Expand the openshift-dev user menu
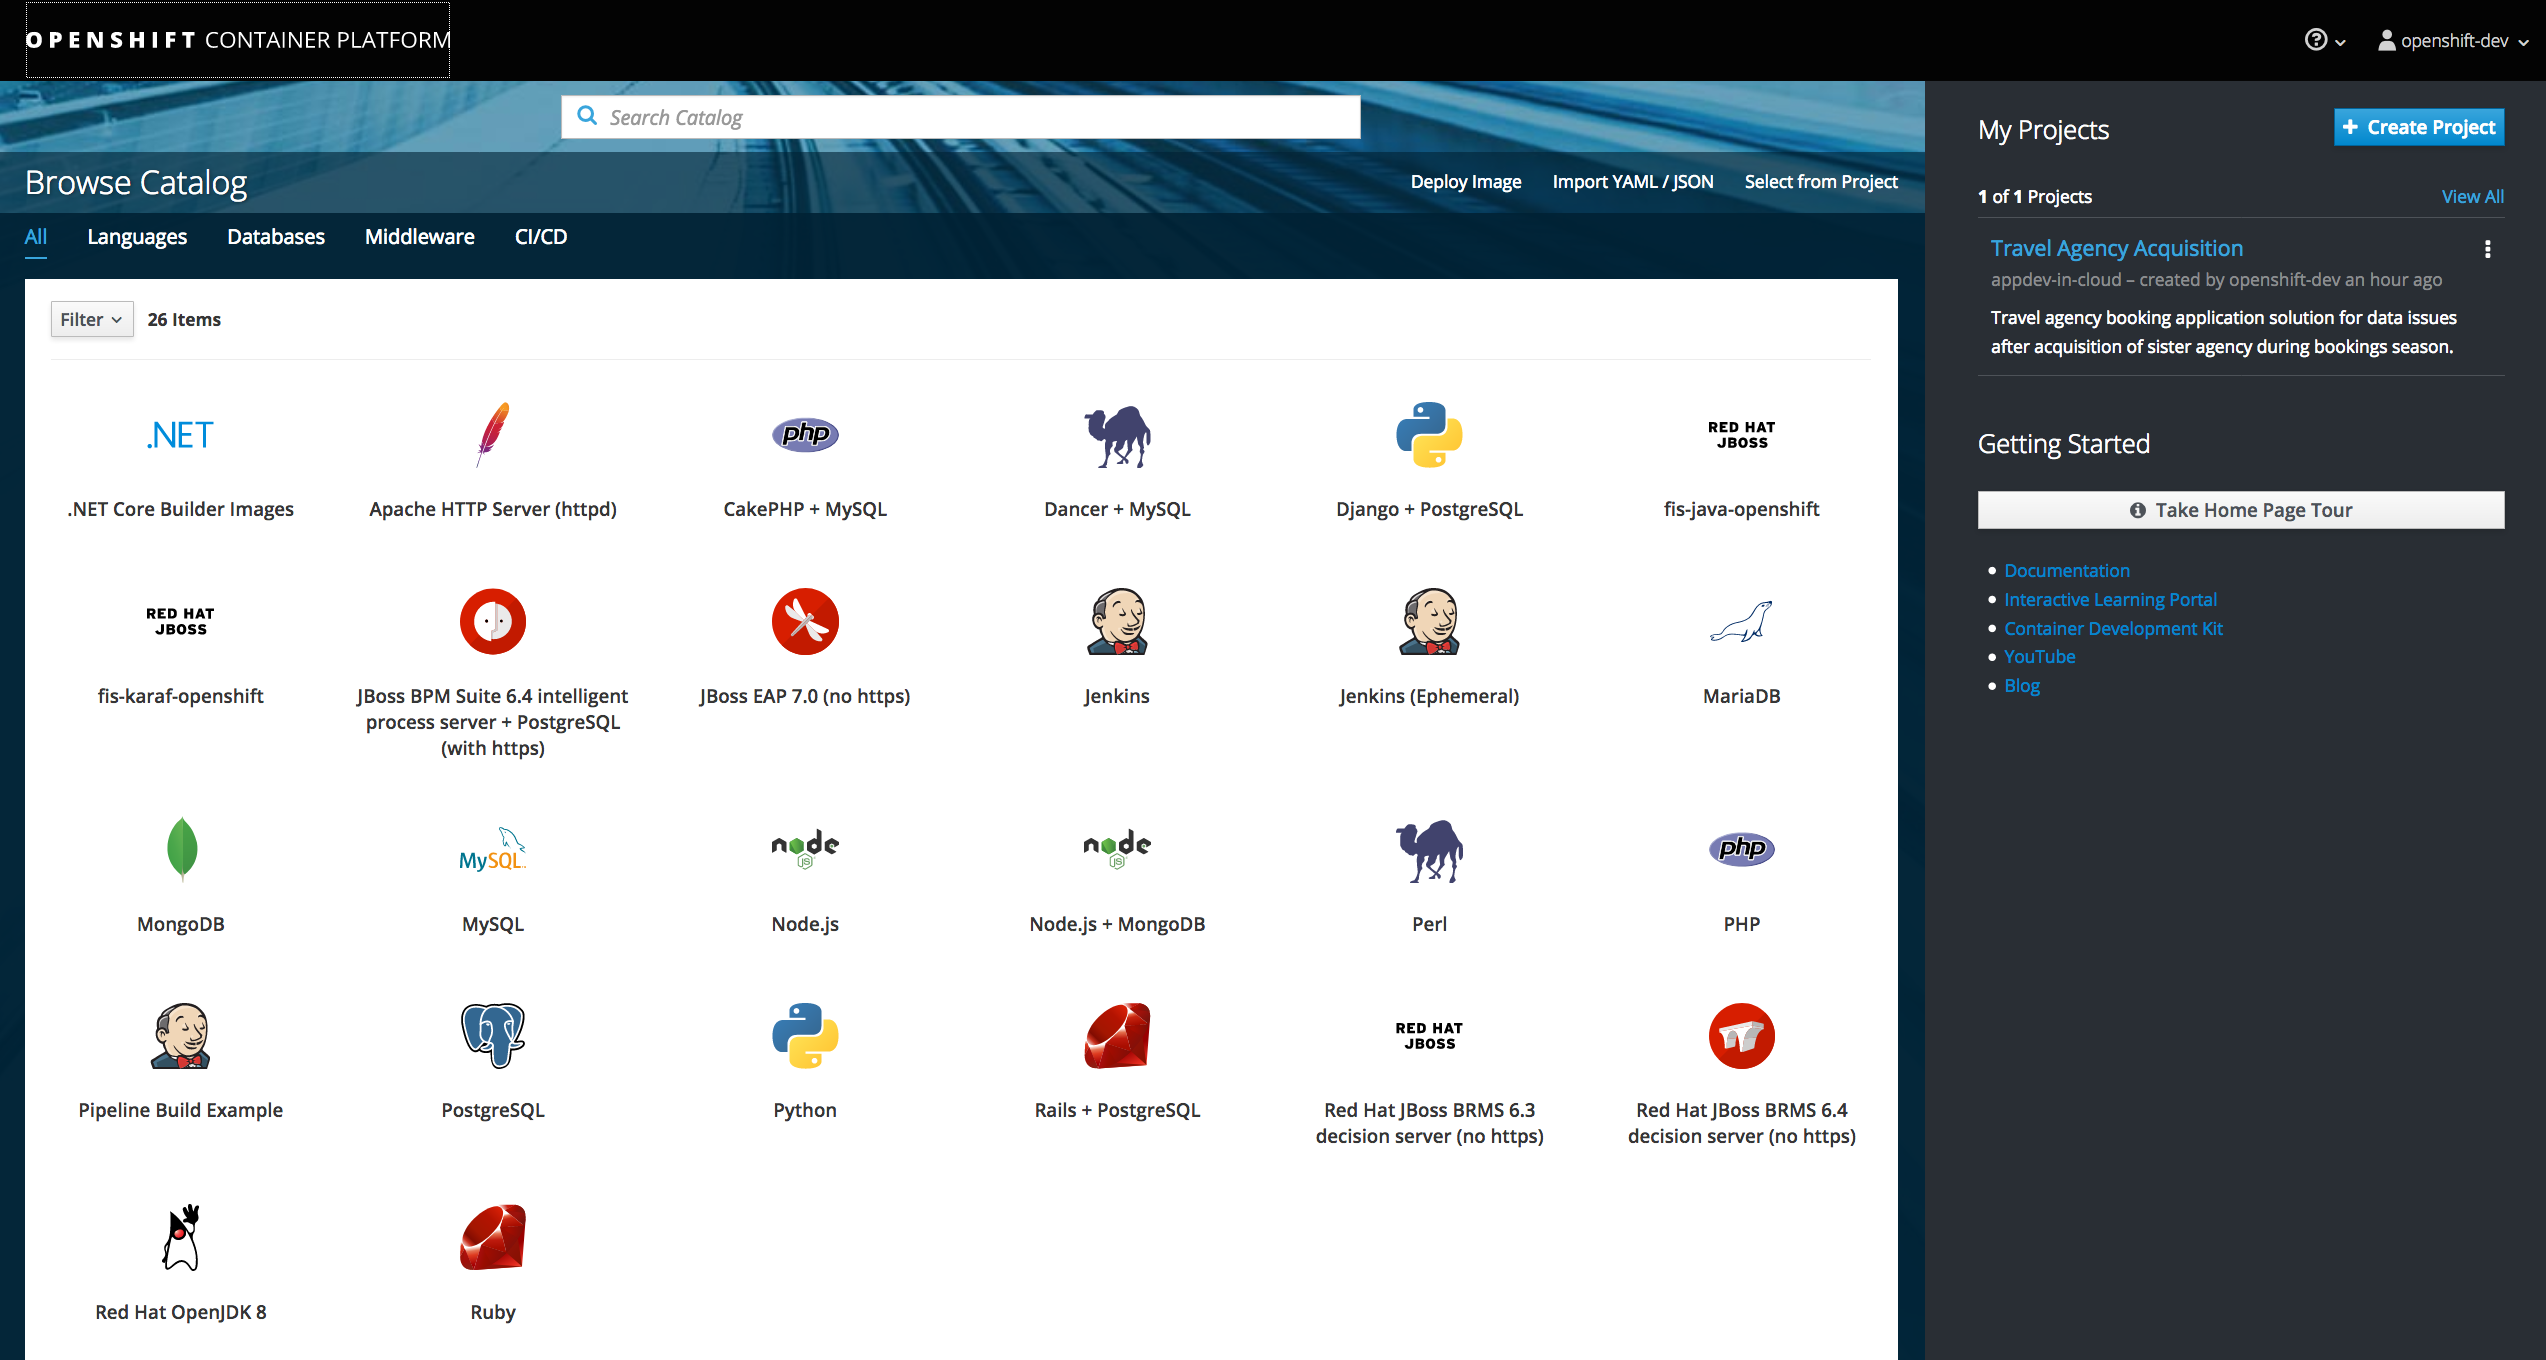 [2453, 40]
